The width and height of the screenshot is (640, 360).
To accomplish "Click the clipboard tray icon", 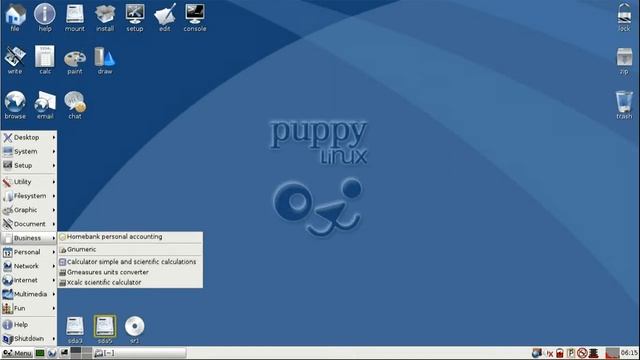I will pyautogui.click(x=571, y=353).
